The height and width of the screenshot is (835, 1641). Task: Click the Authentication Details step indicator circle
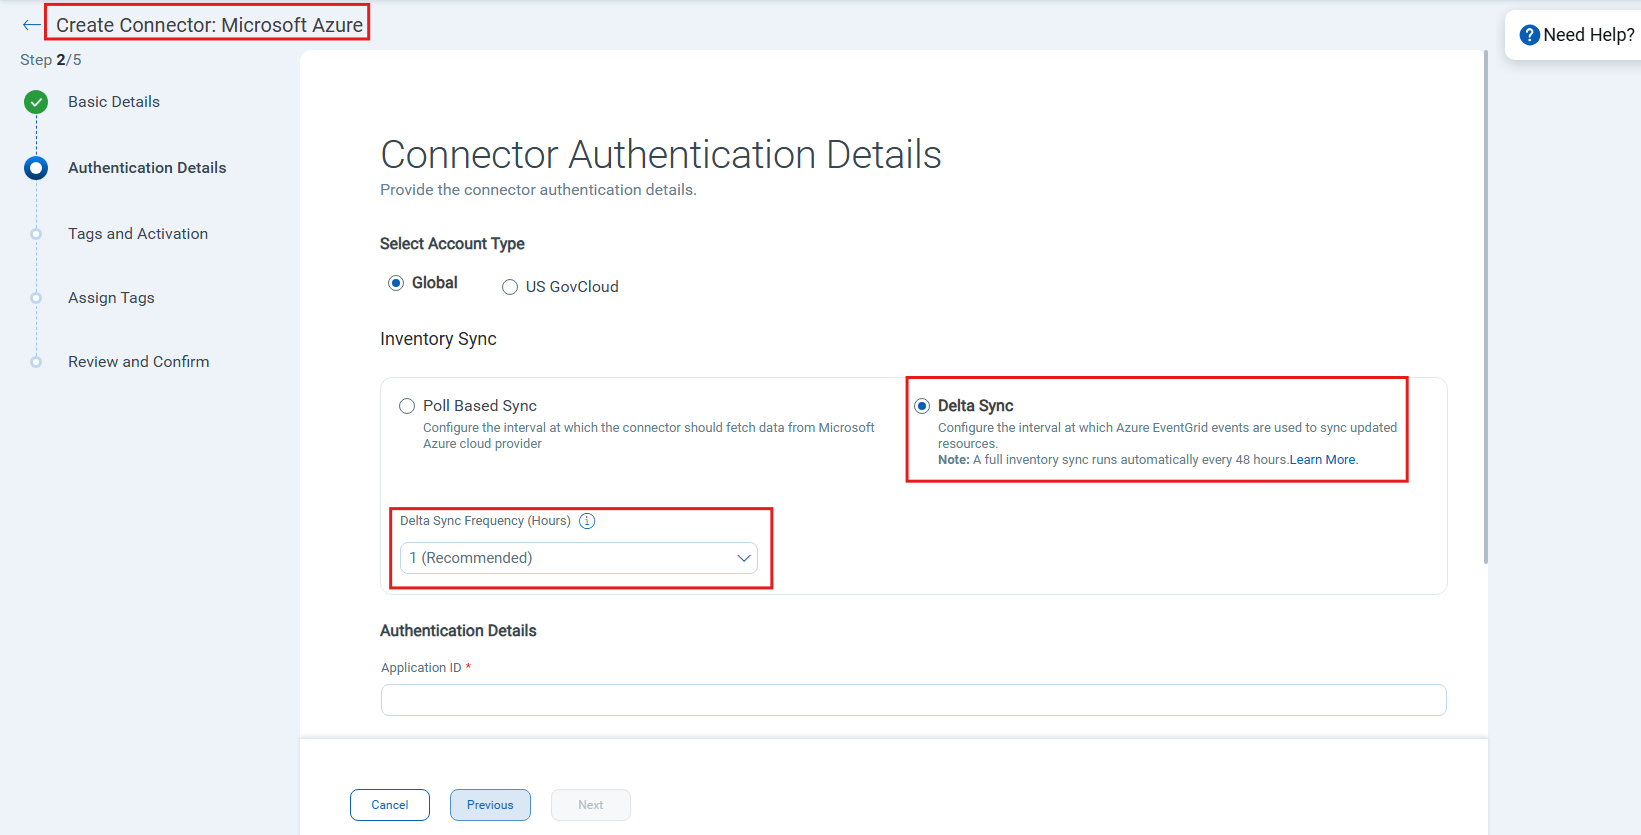click(x=36, y=168)
